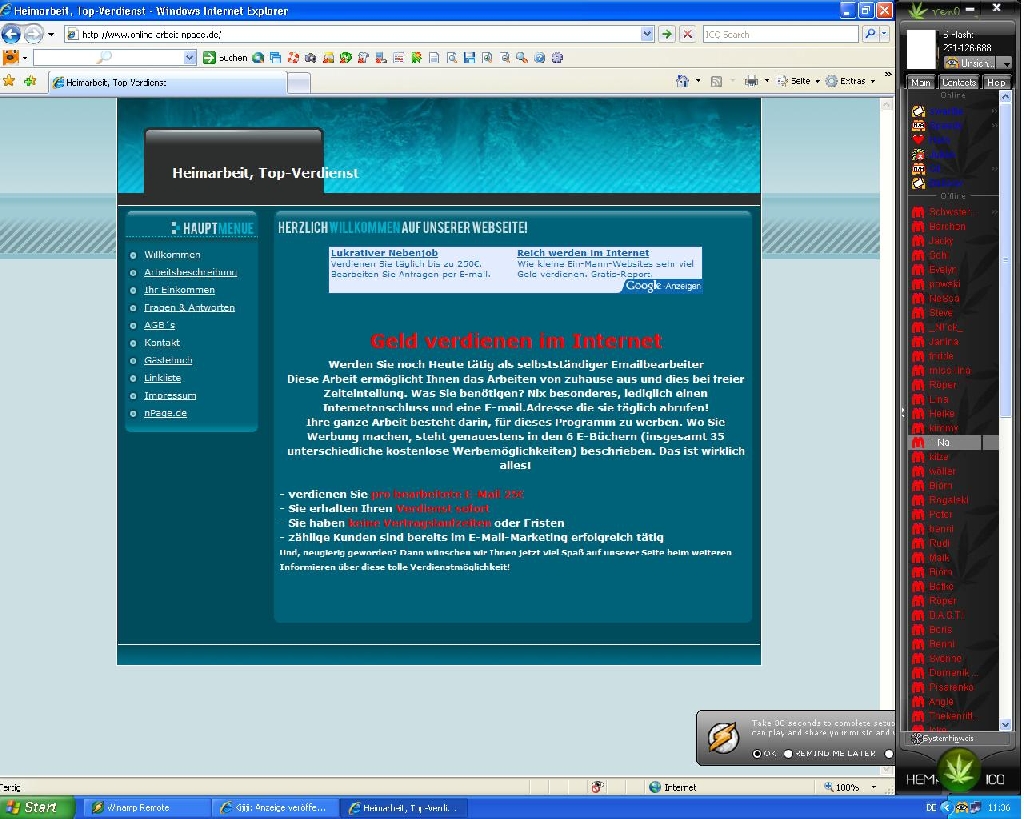
Task: Click the printer icon in IE toolbar
Action: click(751, 81)
